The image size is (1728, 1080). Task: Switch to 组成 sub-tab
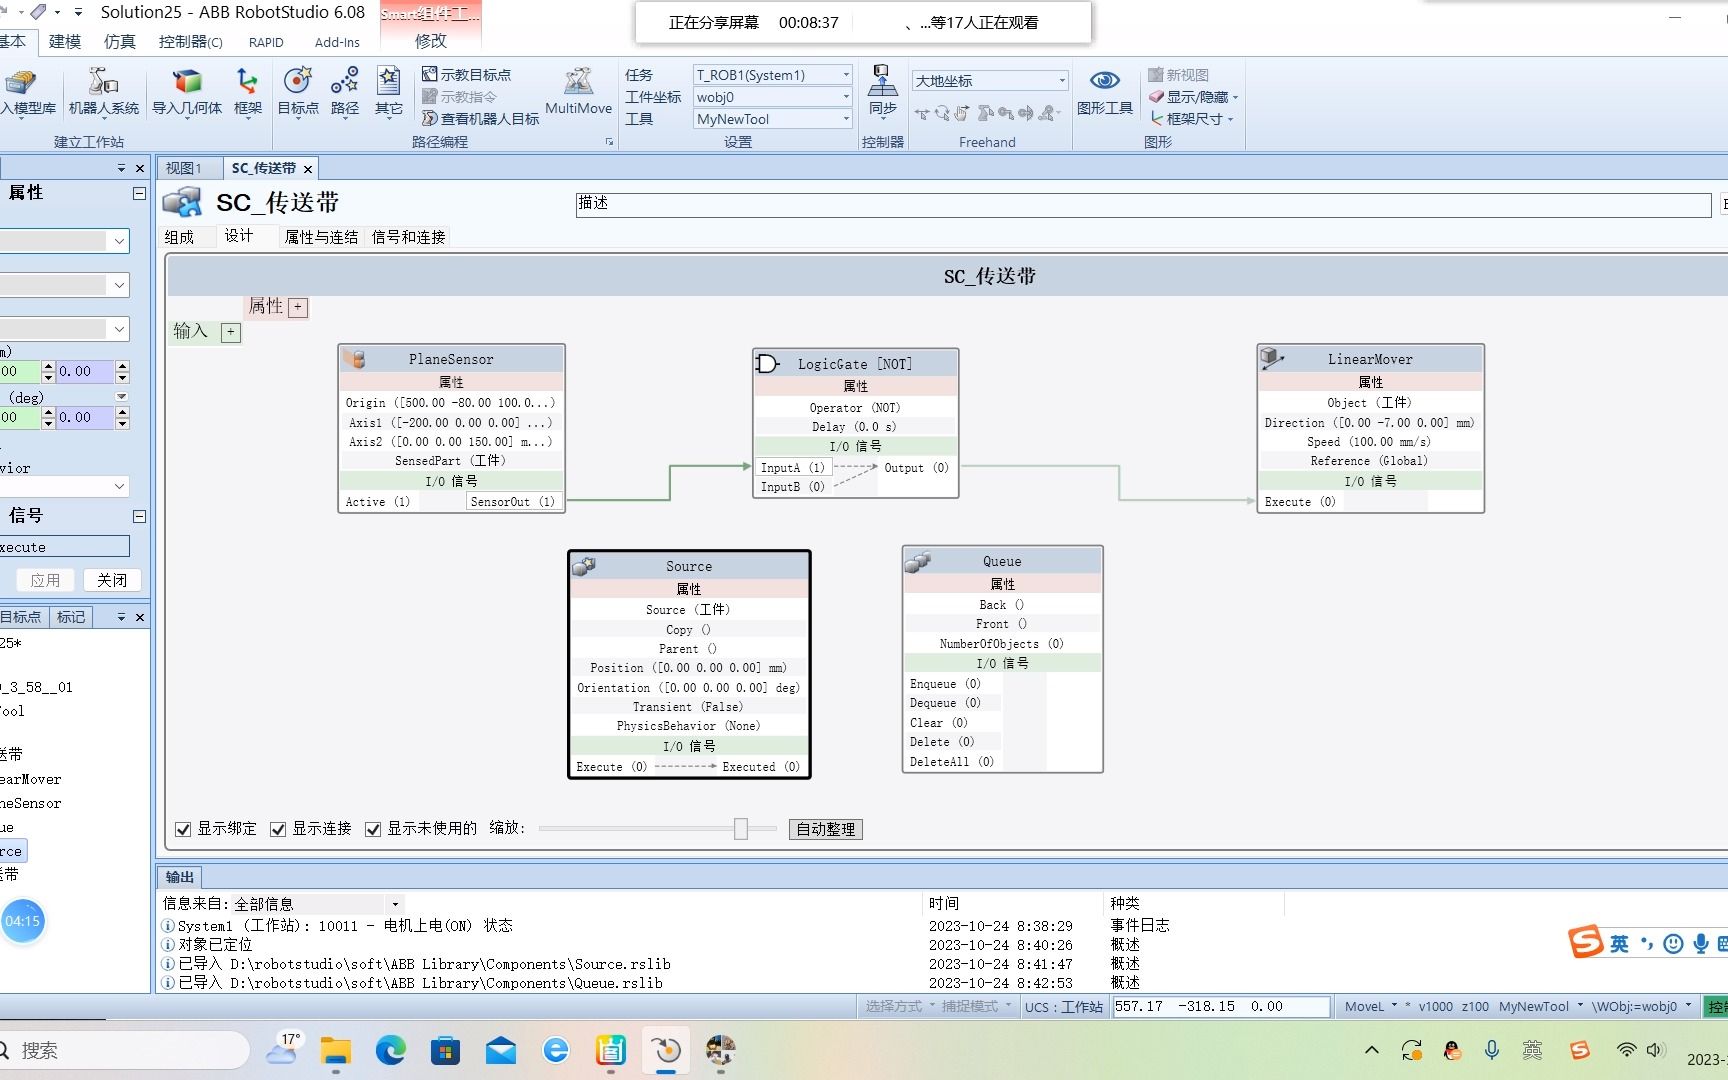click(x=180, y=237)
